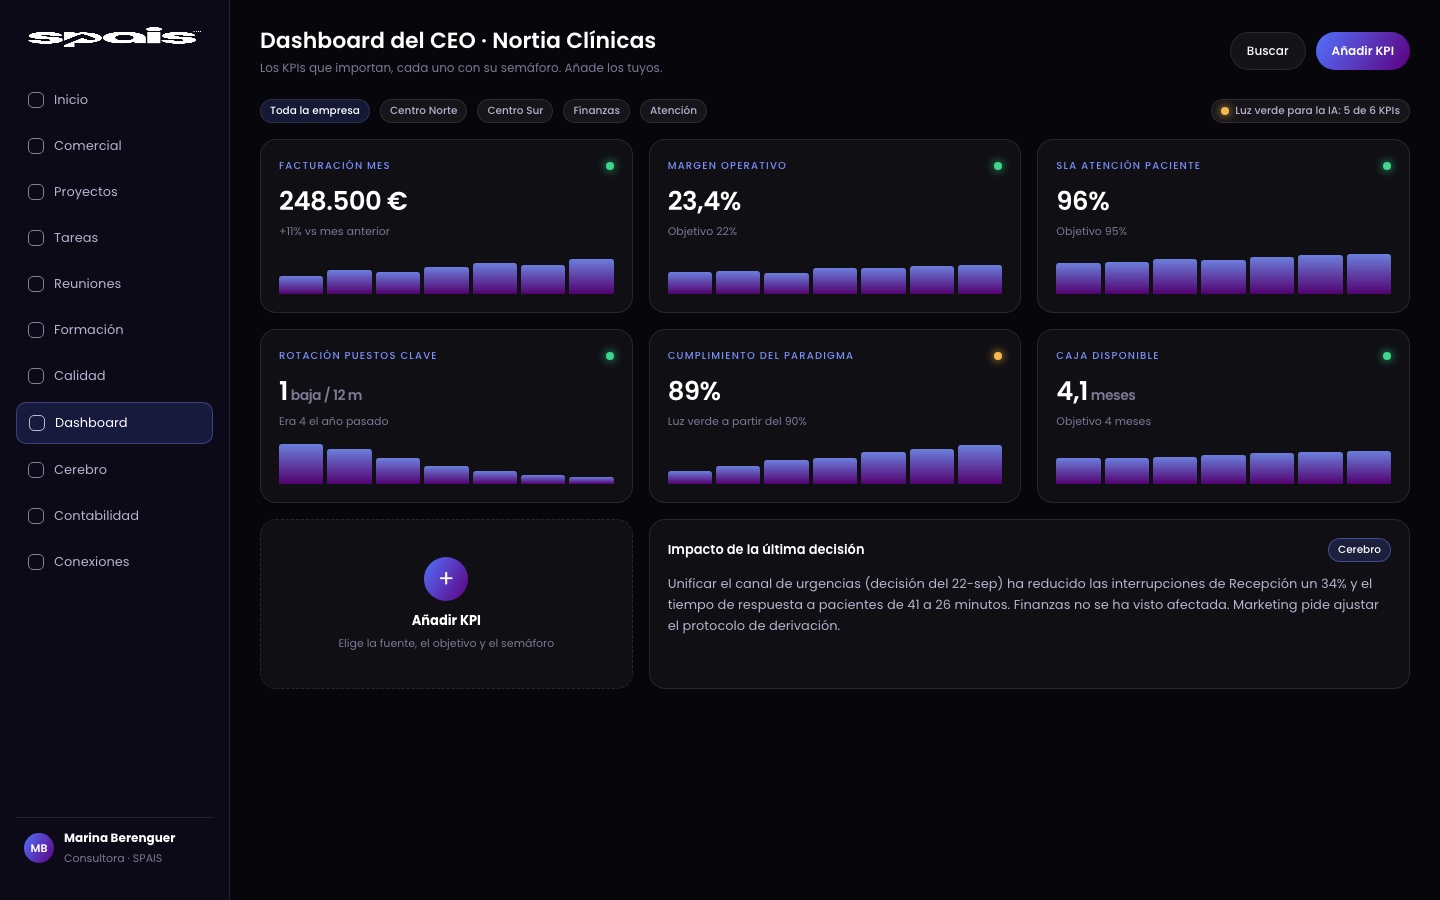Image resolution: width=1440 pixels, height=900 pixels.
Task: Open the Contabilidad section
Action: click(x=114, y=516)
